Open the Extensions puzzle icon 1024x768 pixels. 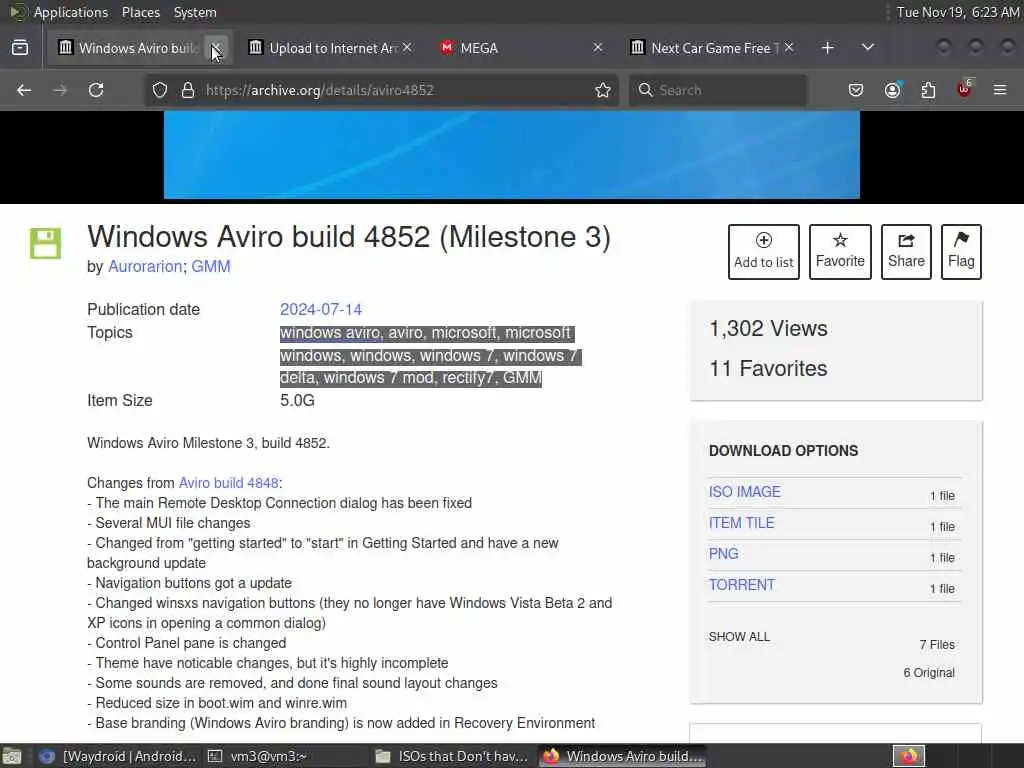928,90
